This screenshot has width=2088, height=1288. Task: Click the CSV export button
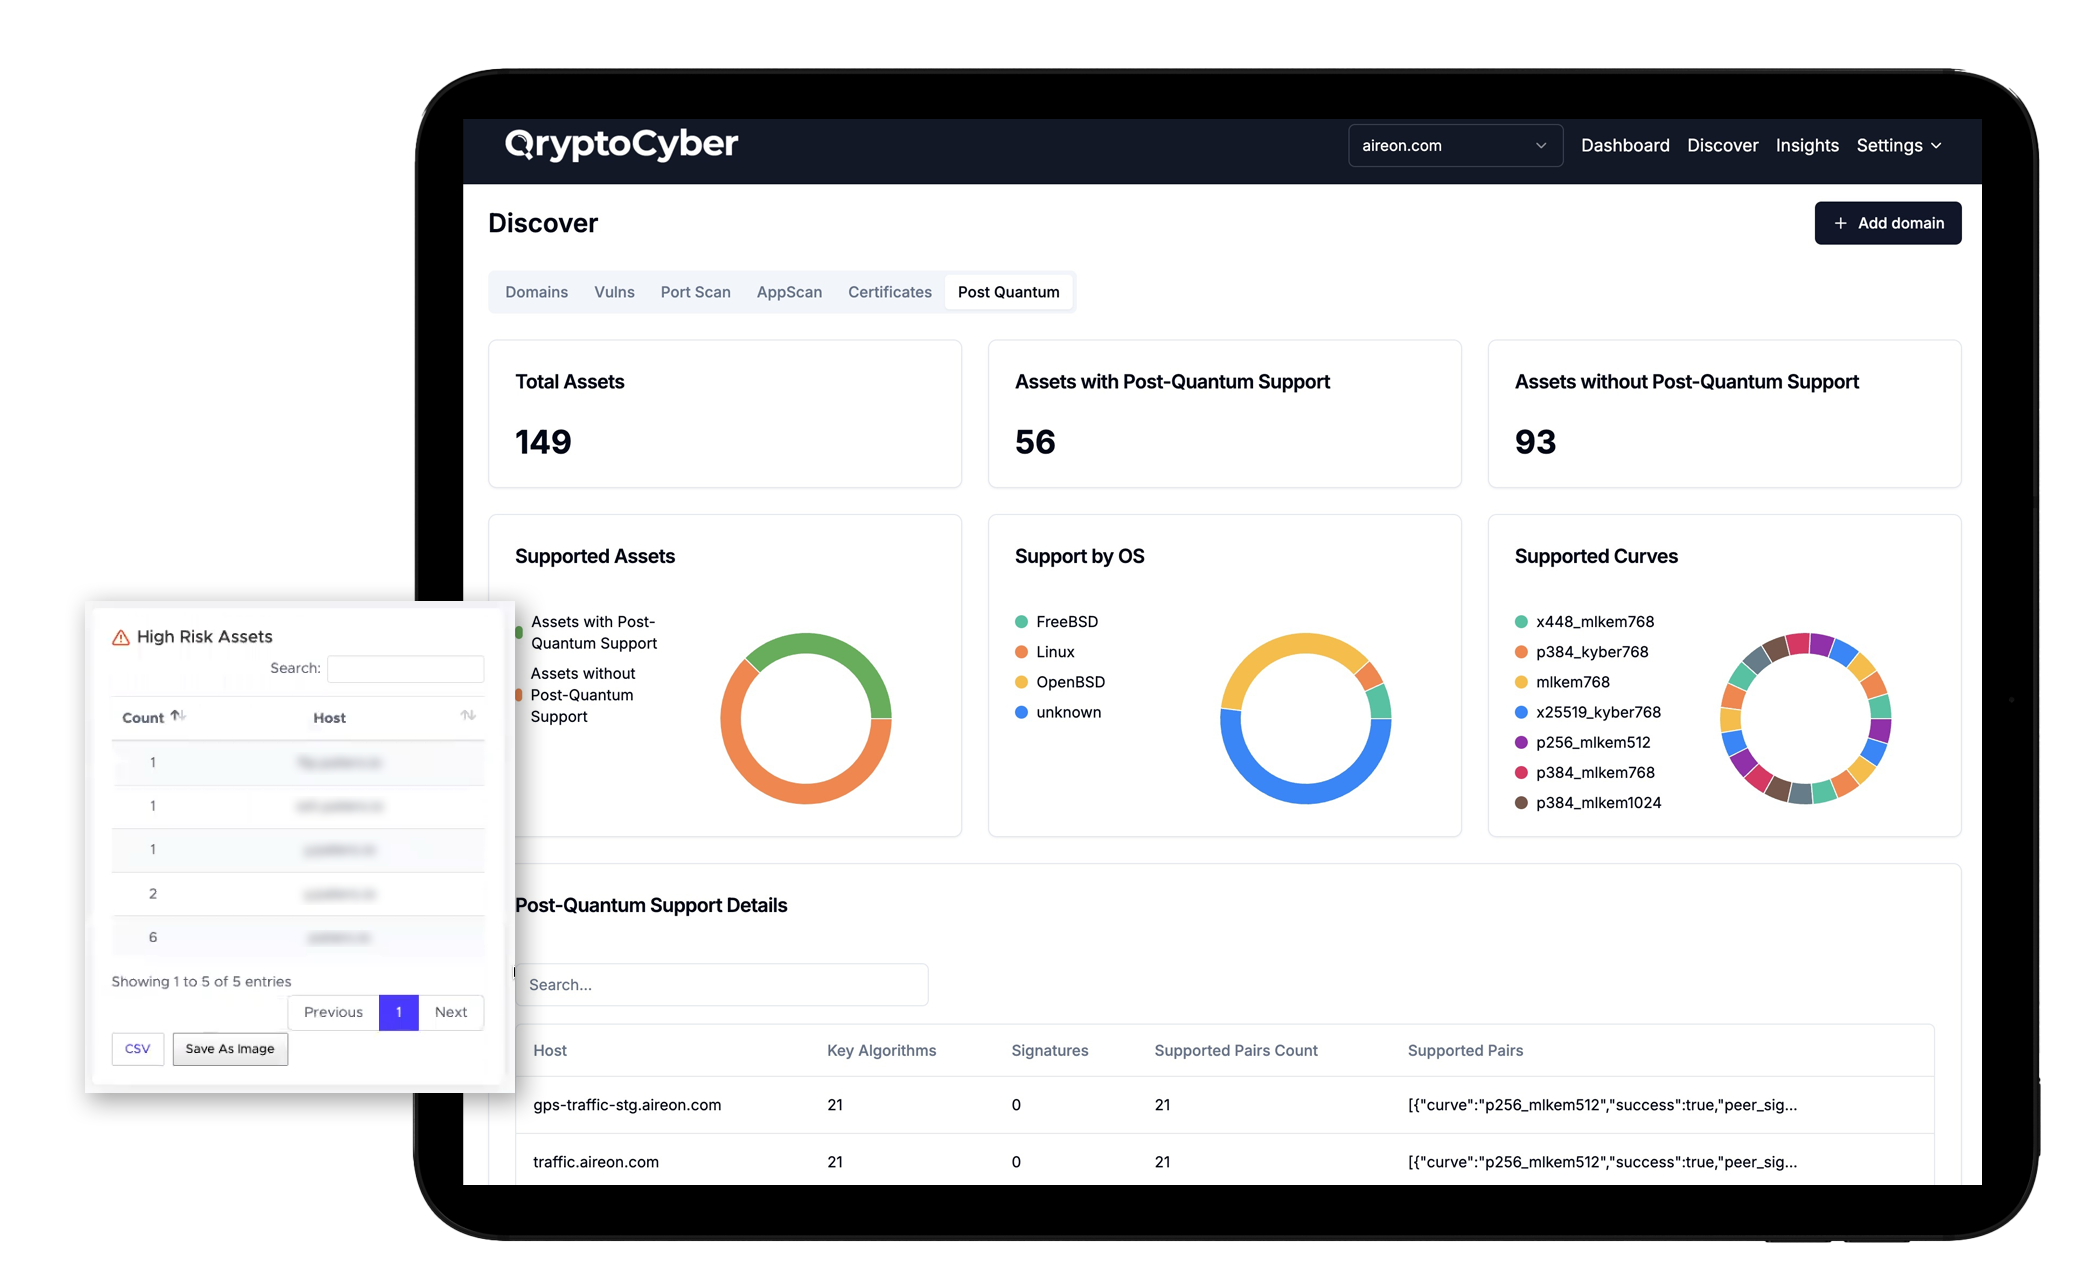136,1048
